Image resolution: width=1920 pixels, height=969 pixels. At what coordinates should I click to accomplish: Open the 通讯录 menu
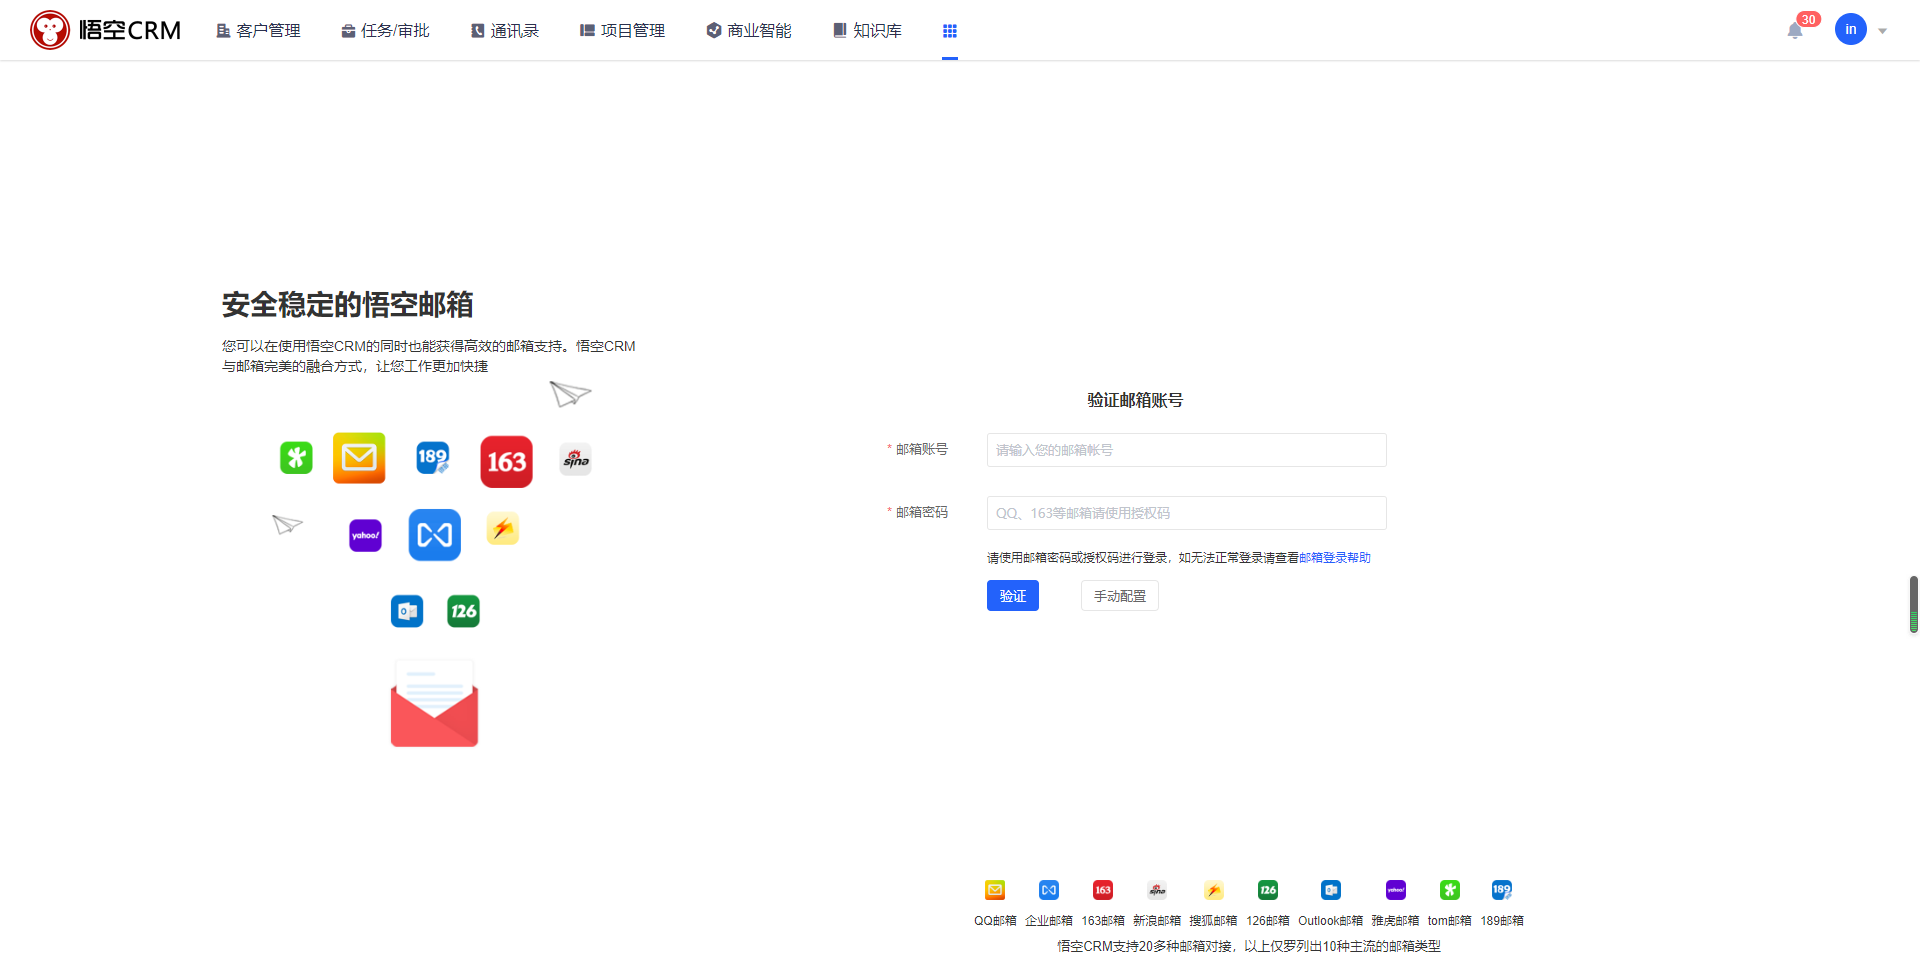(x=505, y=31)
